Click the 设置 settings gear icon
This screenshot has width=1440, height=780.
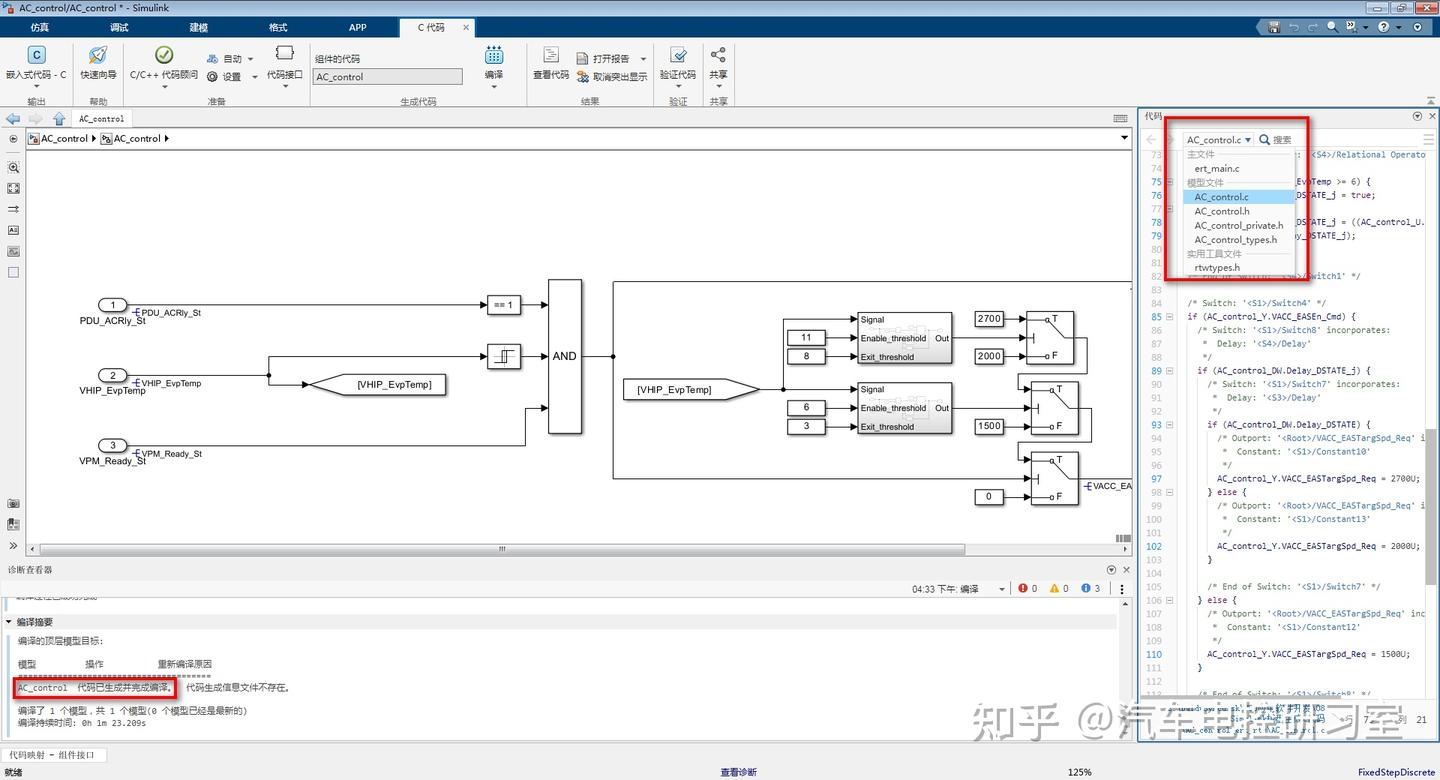210,74
